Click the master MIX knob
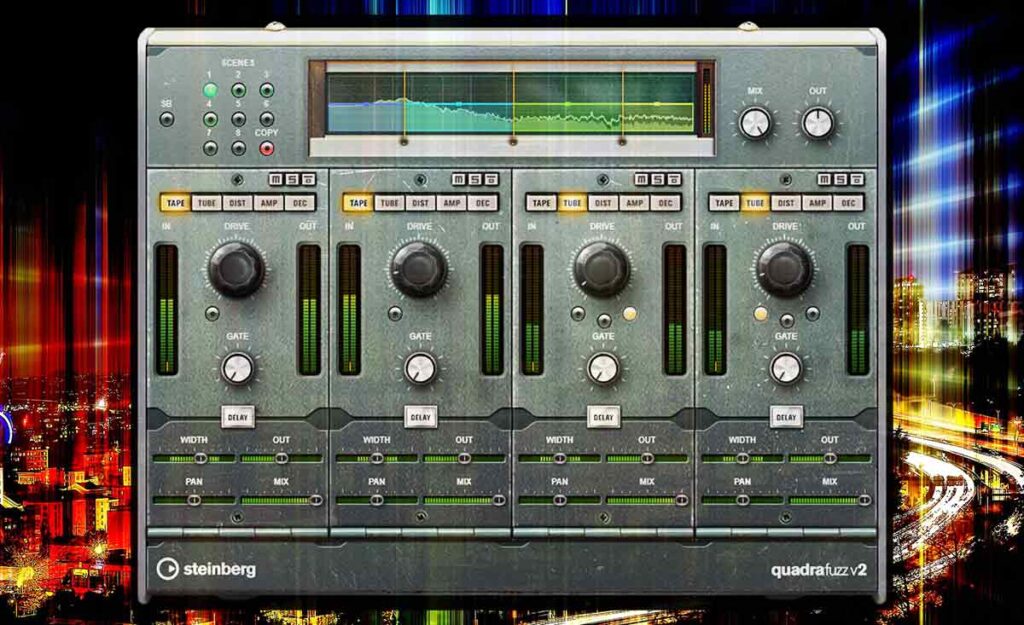 [x=756, y=123]
